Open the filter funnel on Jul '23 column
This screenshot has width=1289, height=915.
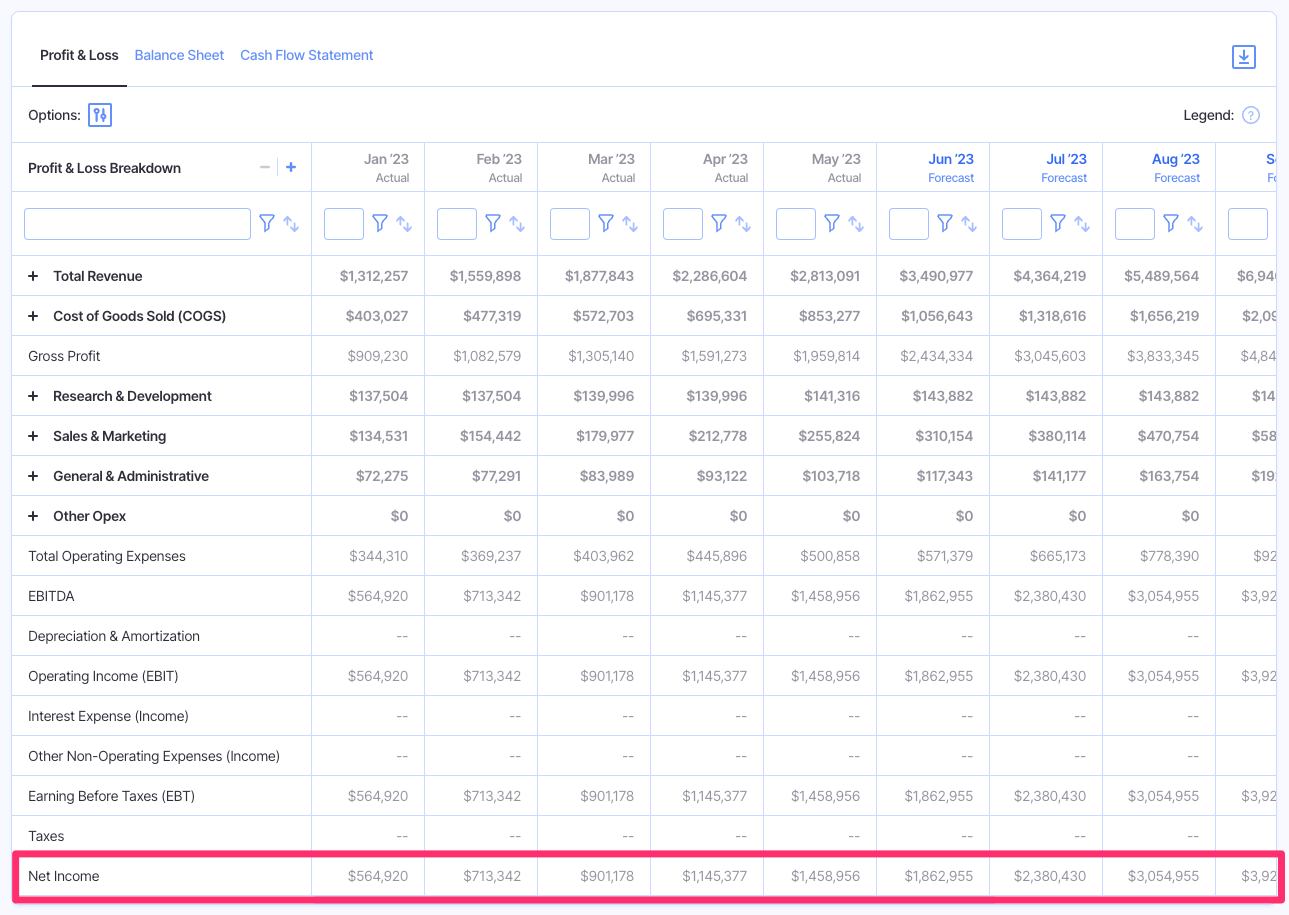pyautogui.click(x=1059, y=223)
